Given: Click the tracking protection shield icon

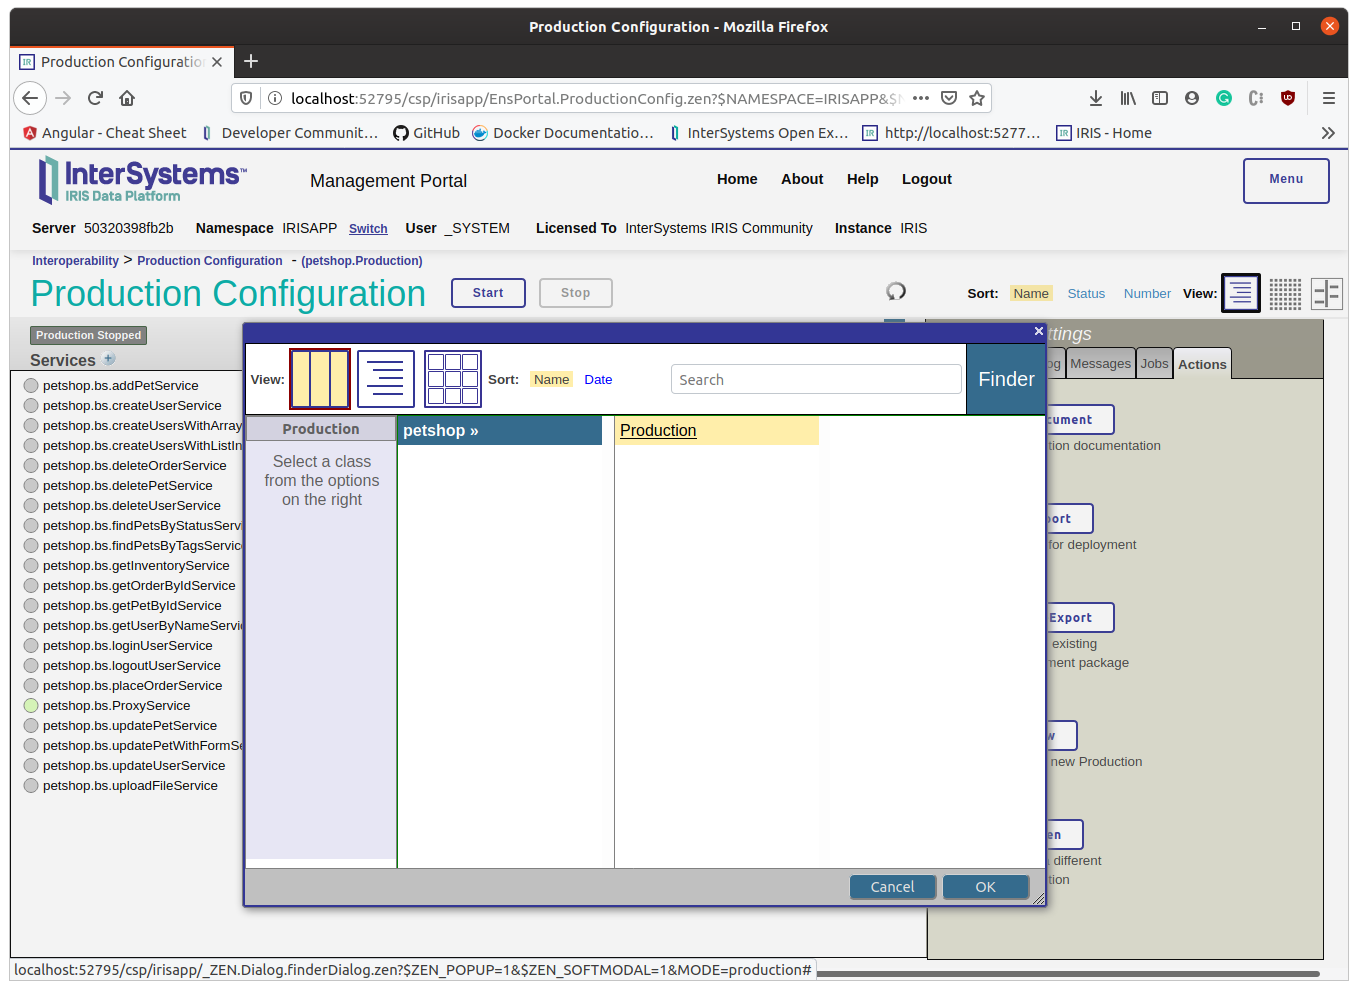Looking at the screenshot, I should pos(246,98).
